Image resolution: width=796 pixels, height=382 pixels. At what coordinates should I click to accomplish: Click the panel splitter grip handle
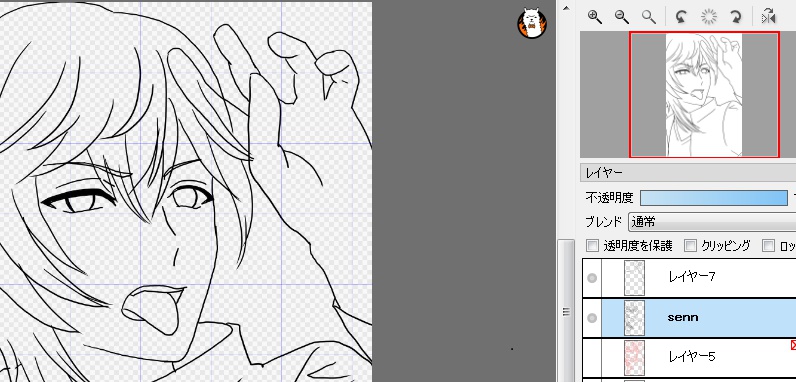pos(566,312)
